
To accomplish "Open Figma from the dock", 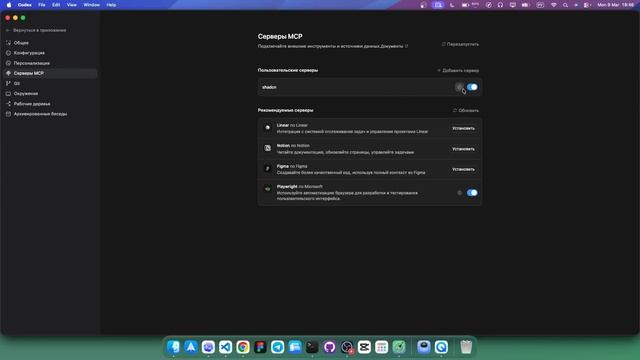I will point(260,347).
